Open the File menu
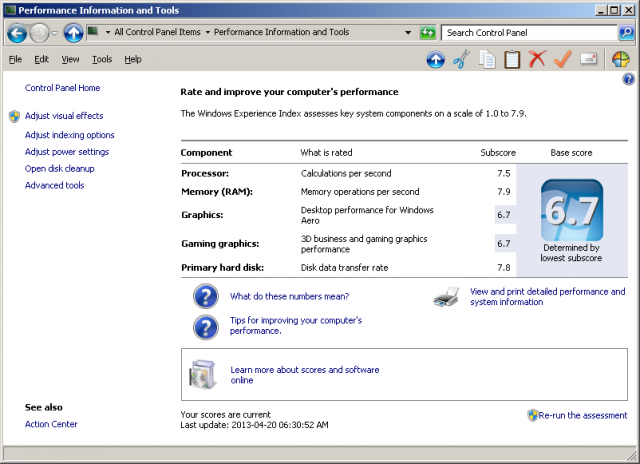The height and width of the screenshot is (464, 640). pyautogui.click(x=16, y=60)
